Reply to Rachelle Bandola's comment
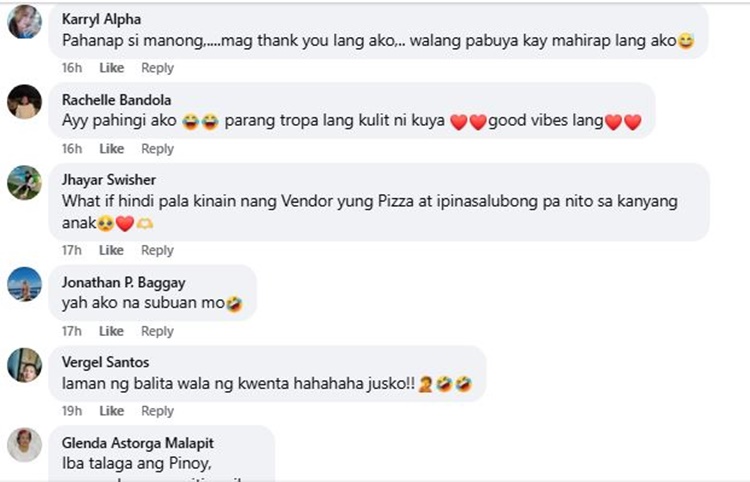Viewport: 750px width, 482px height. click(157, 149)
